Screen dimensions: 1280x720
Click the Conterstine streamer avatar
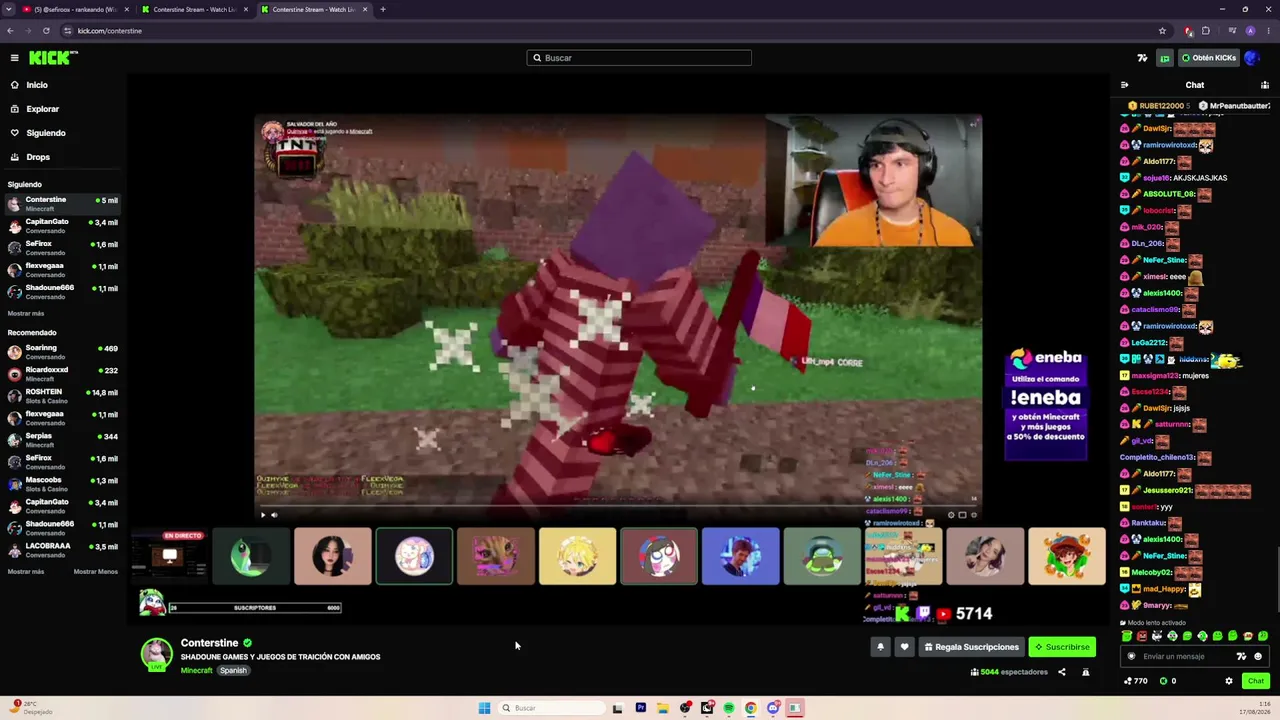click(156, 654)
